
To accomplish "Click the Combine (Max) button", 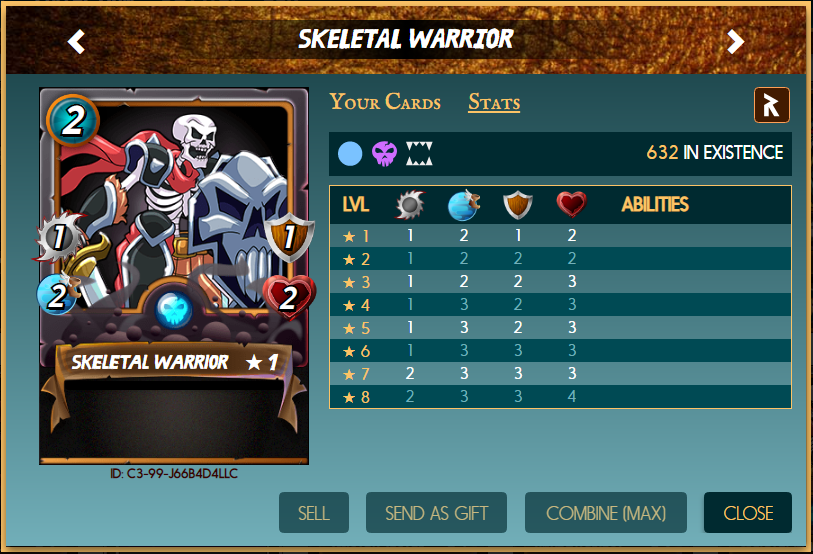I will click(606, 513).
